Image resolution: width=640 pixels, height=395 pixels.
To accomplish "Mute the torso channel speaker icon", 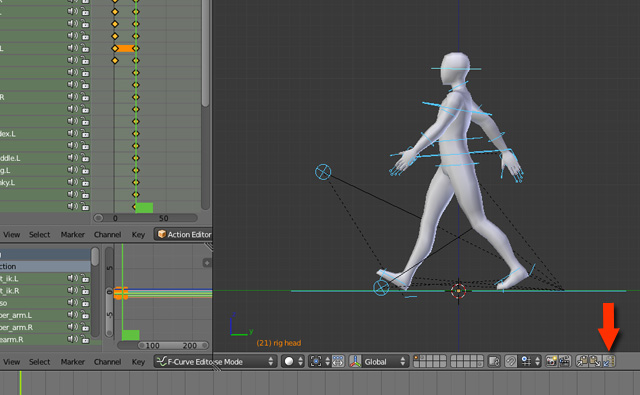I will tap(73, 302).
